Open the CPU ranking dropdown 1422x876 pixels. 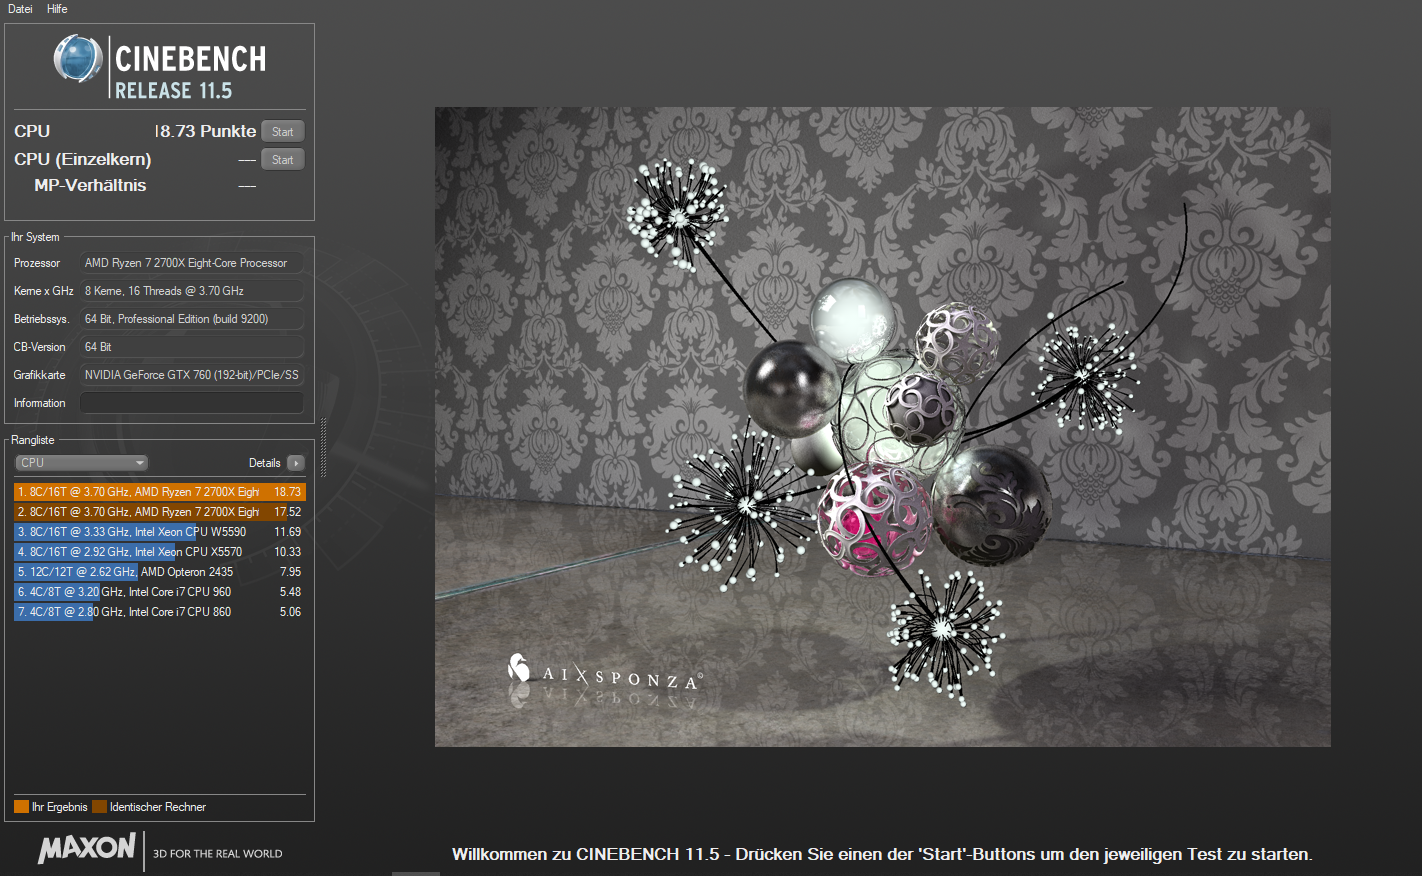(x=82, y=463)
